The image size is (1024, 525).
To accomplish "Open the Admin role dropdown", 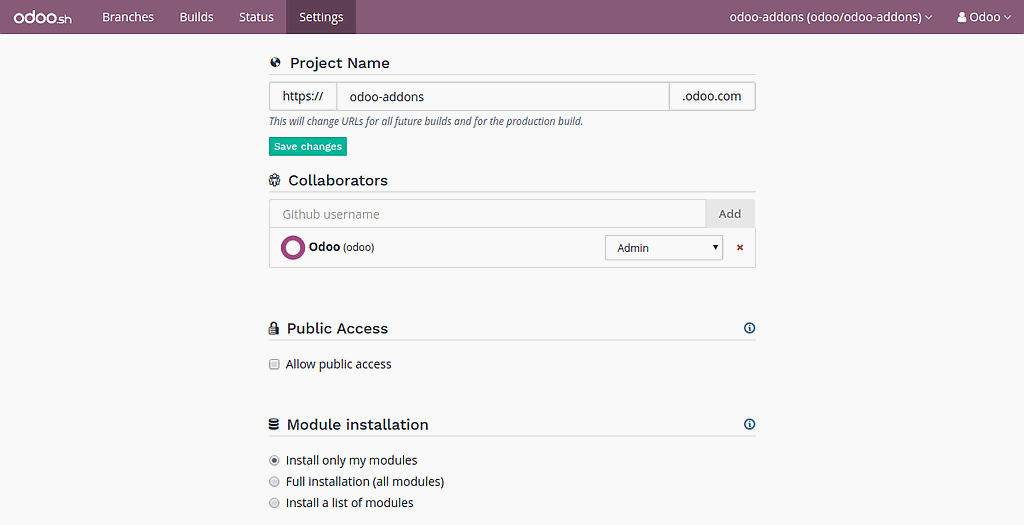I will (x=663, y=248).
